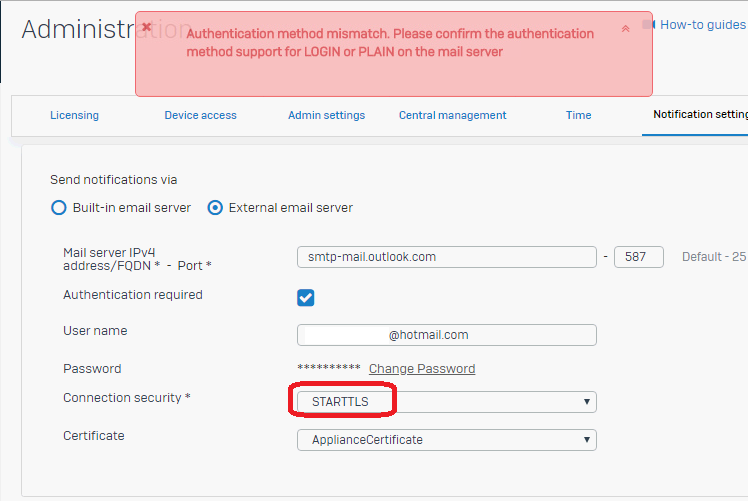Click the mail server address field

click(x=446, y=257)
